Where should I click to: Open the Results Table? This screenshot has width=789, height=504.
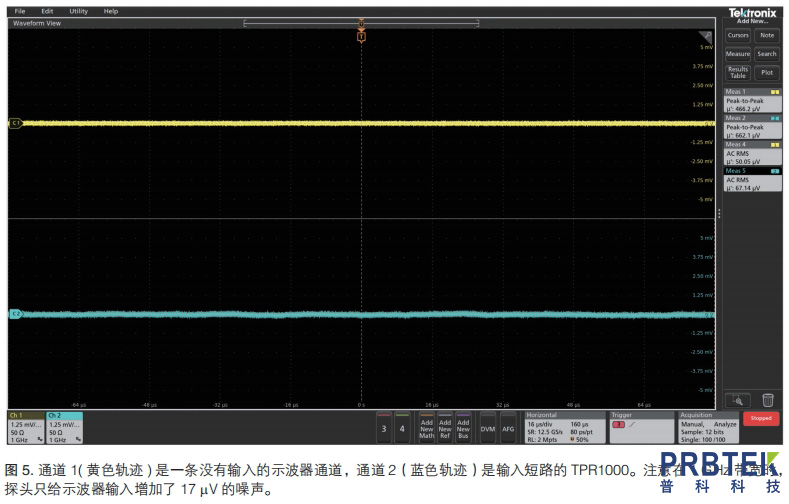[738, 73]
